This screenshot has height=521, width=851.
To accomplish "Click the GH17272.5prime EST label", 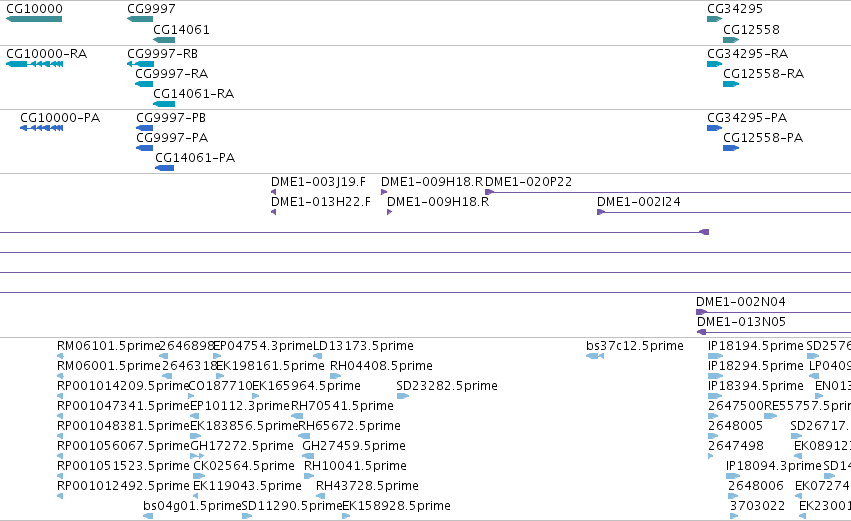I will click(x=242, y=446).
